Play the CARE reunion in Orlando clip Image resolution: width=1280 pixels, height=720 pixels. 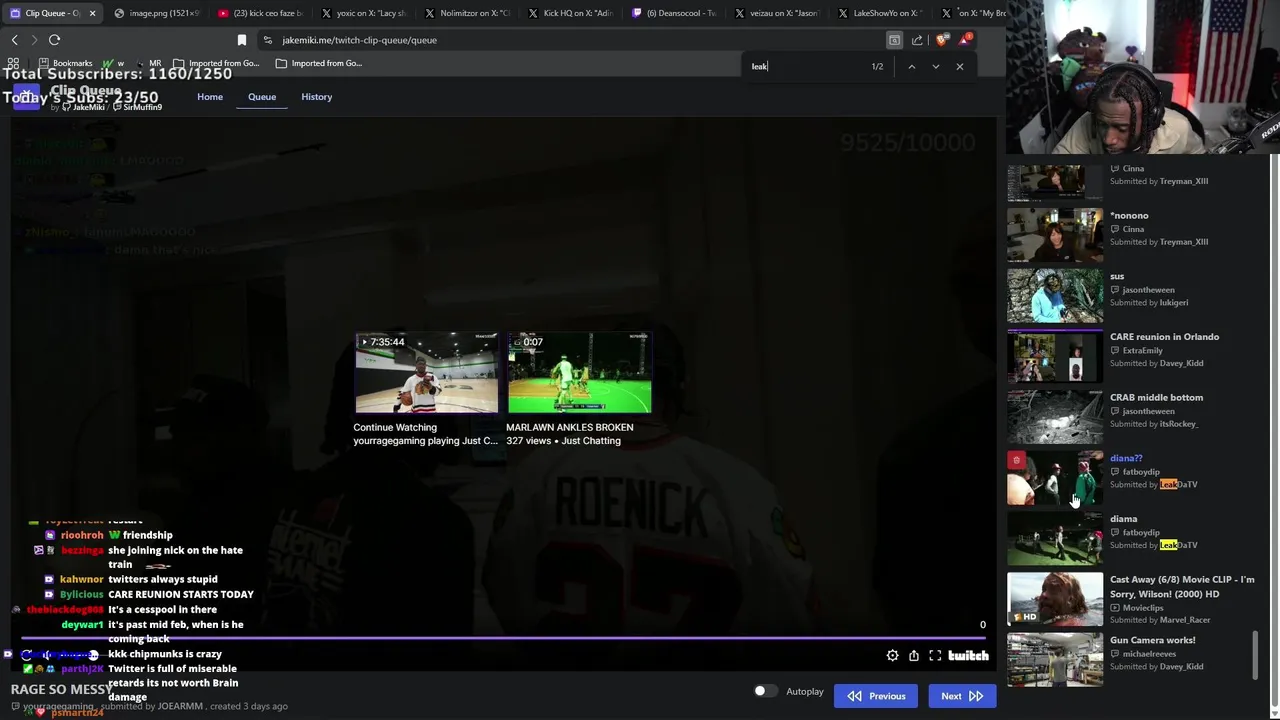1055,356
